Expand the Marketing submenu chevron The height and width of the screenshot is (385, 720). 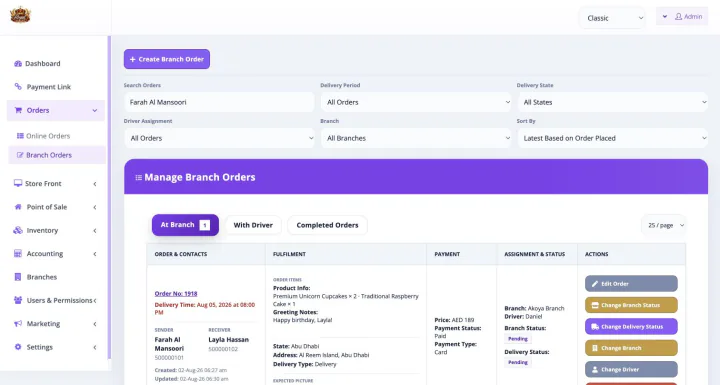point(95,324)
